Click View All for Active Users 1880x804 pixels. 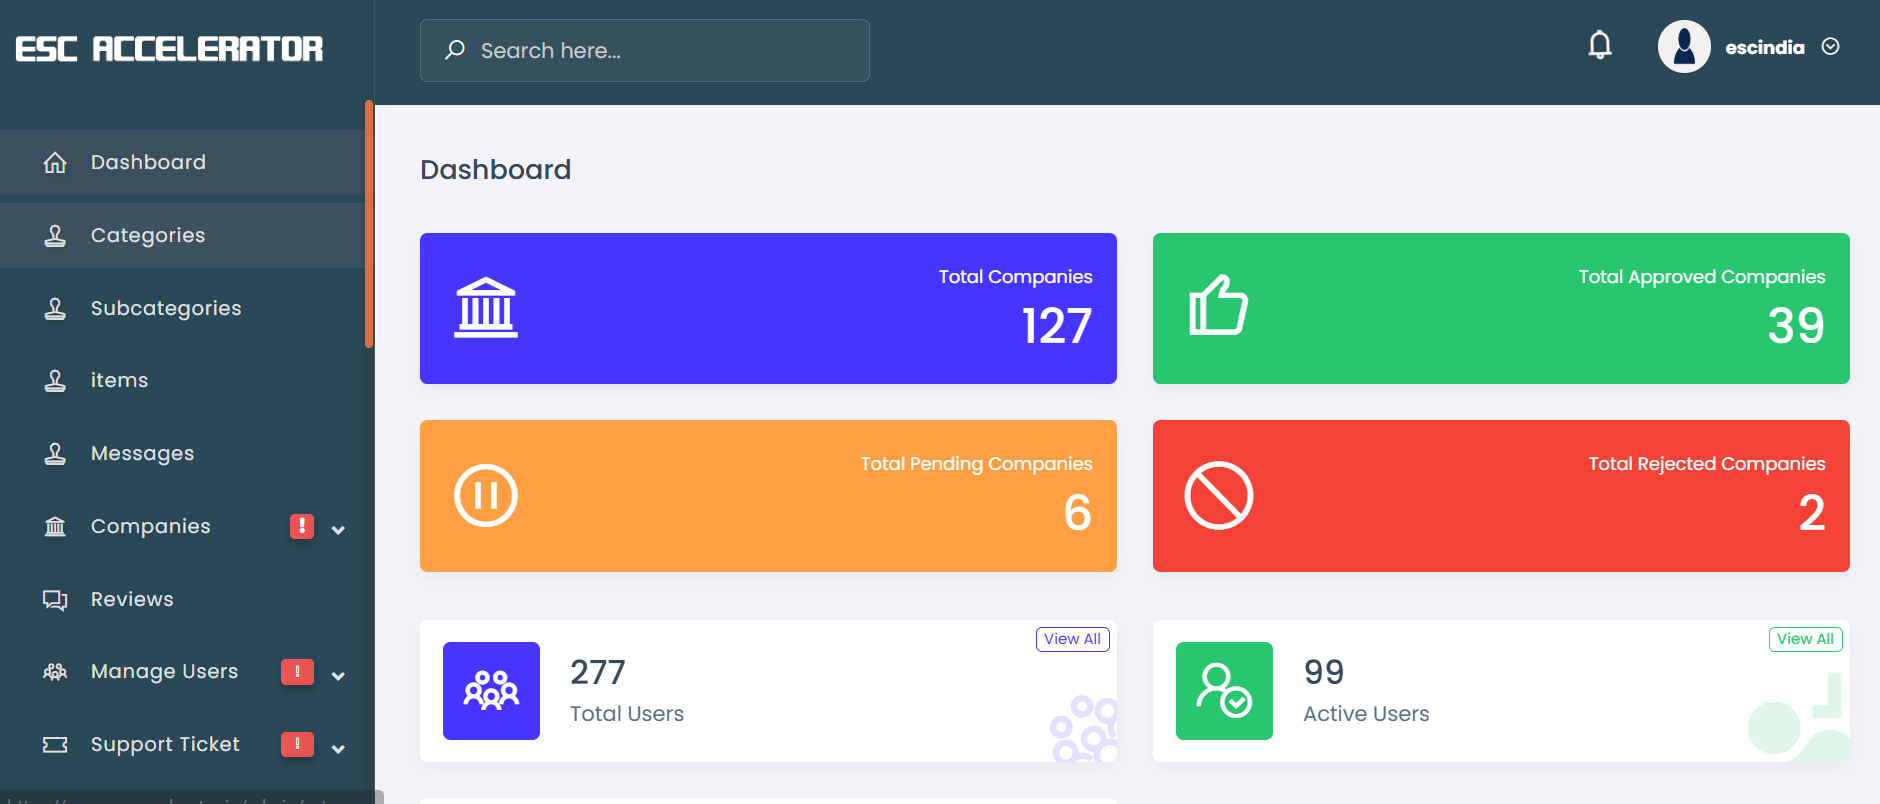[1805, 639]
